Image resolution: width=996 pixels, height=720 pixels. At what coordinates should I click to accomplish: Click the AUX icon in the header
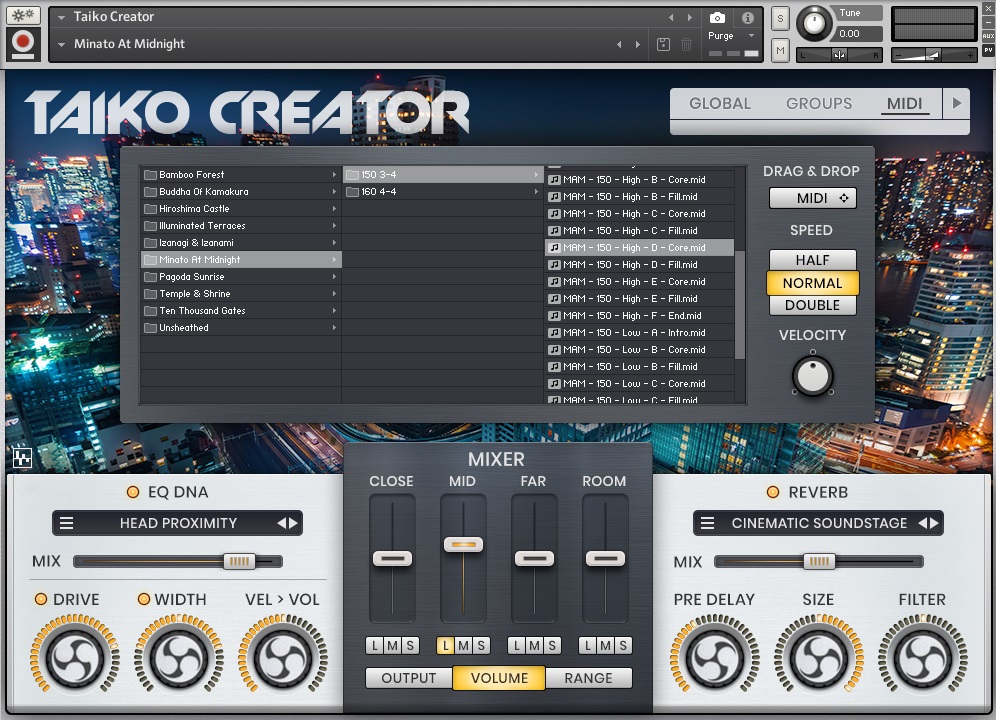[988, 36]
